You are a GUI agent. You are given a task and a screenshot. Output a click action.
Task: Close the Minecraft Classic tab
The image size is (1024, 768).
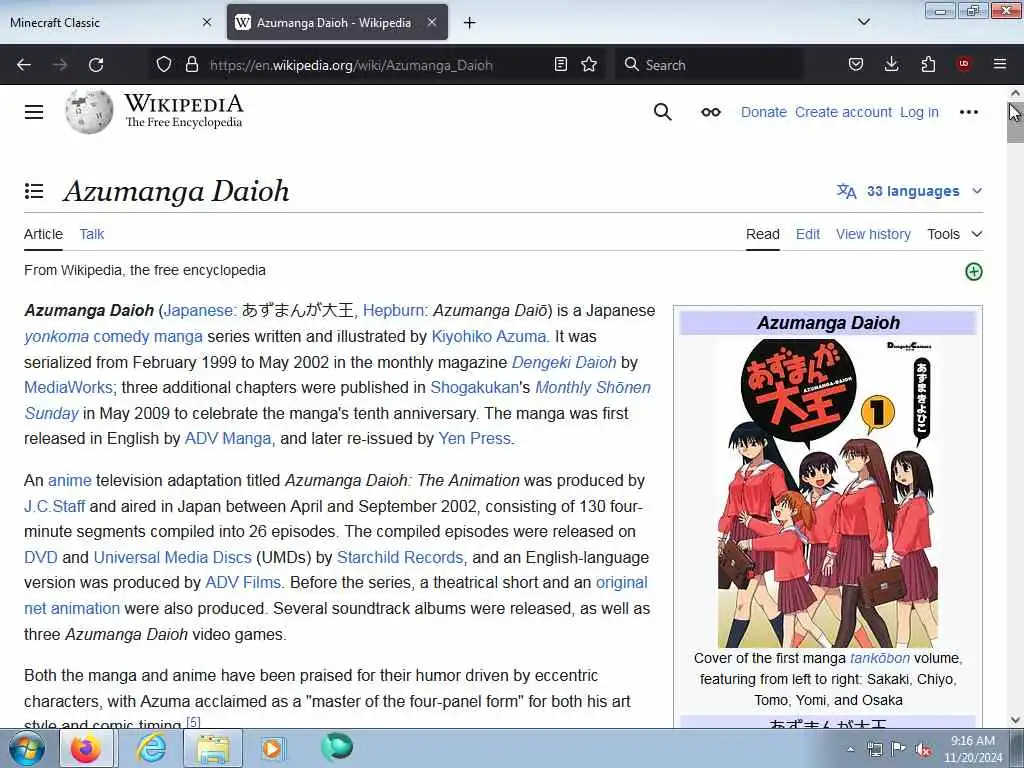[207, 22]
